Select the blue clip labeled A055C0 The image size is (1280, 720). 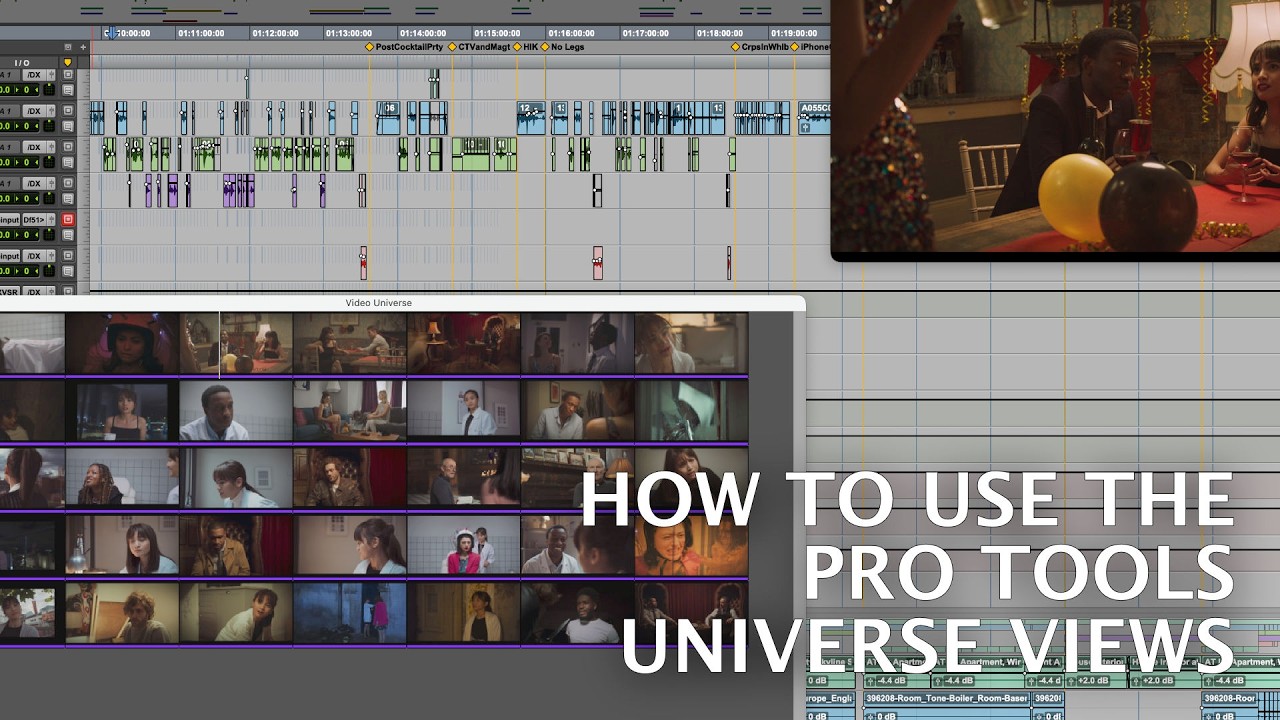(814, 117)
